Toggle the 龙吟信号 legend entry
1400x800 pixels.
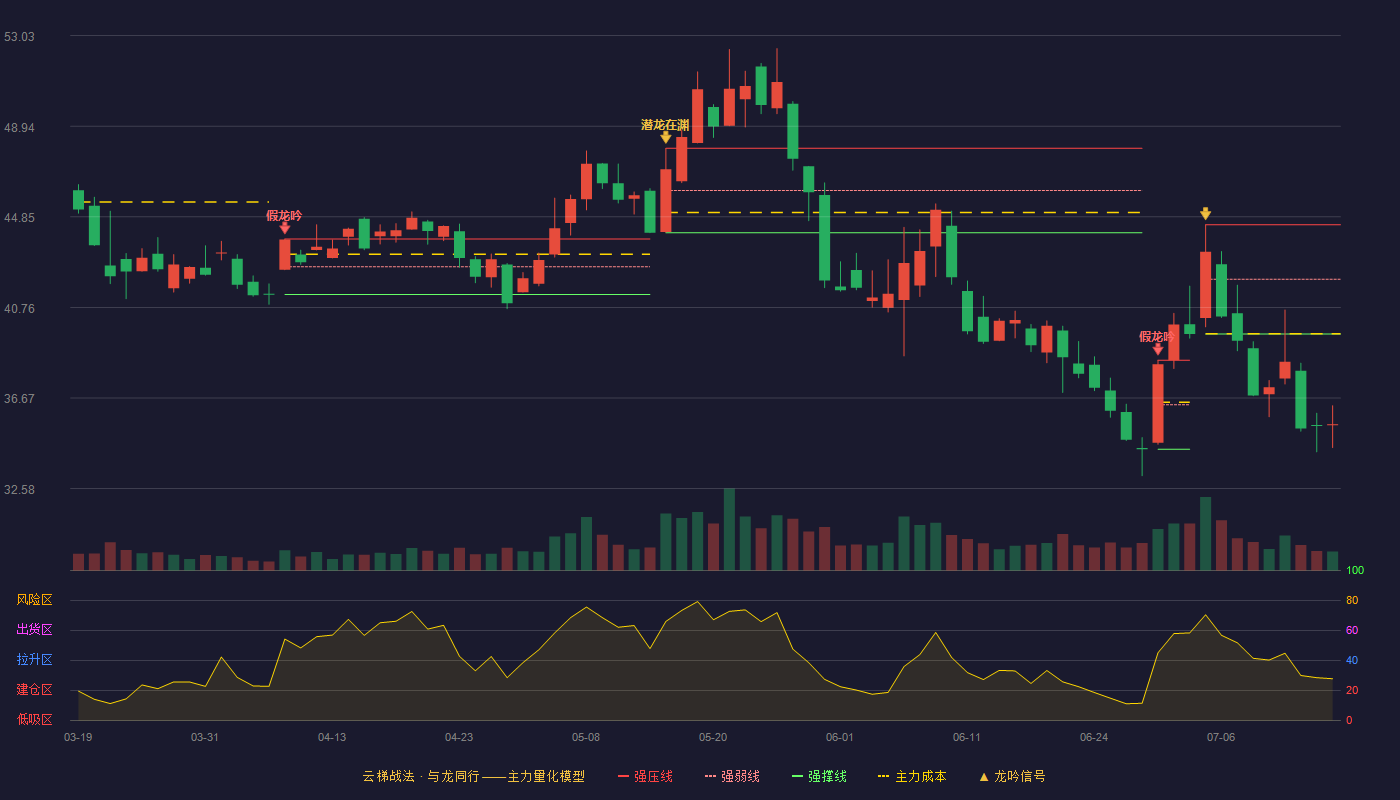pyautogui.click(x=1012, y=776)
